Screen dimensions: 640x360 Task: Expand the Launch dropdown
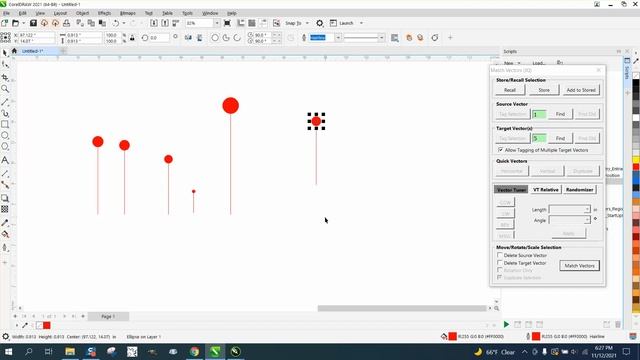[x=361, y=23]
